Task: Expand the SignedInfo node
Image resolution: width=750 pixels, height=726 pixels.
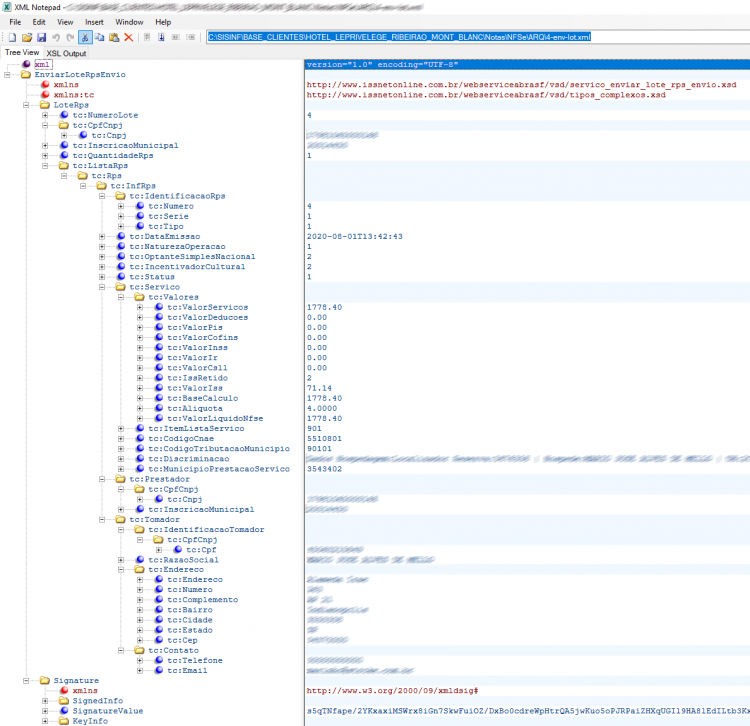Action: point(45,701)
